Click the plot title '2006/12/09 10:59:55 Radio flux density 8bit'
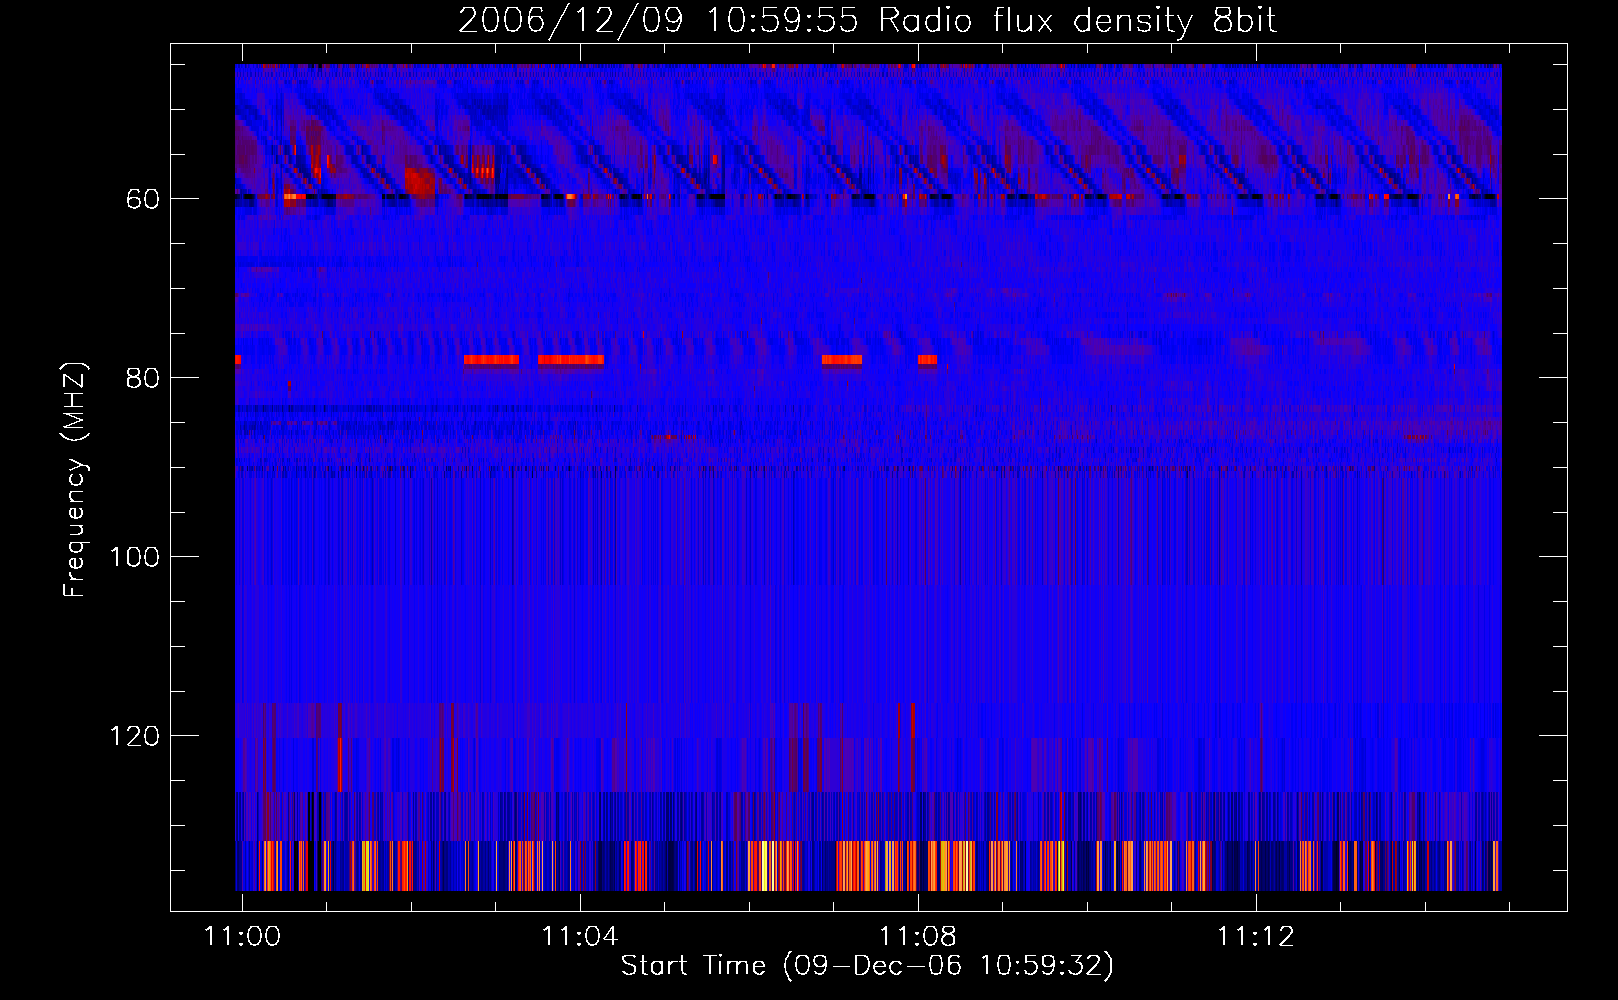 pyautogui.click(x=867, y=21)
